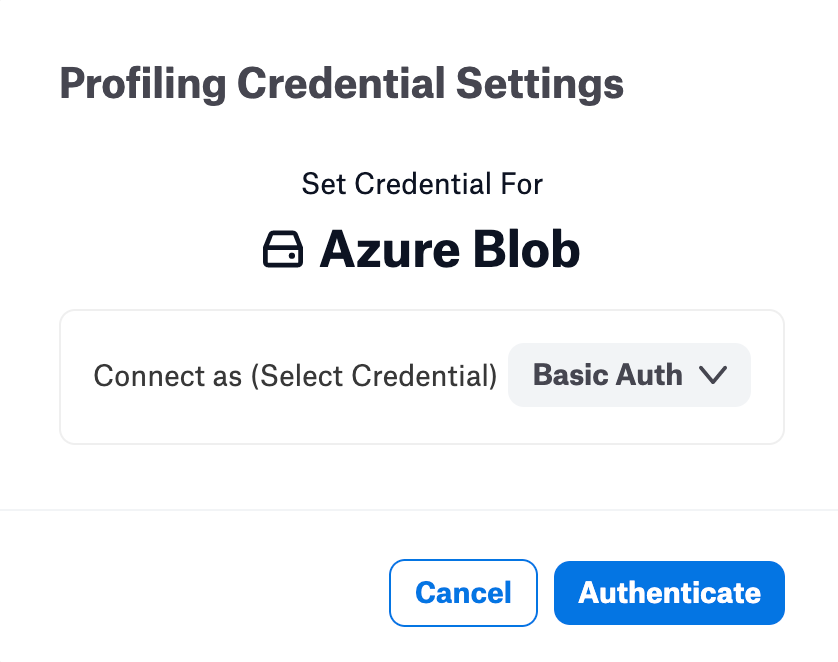
Task: Open the Basic Auth credential dropdown
Action: (x=629, y=375)
